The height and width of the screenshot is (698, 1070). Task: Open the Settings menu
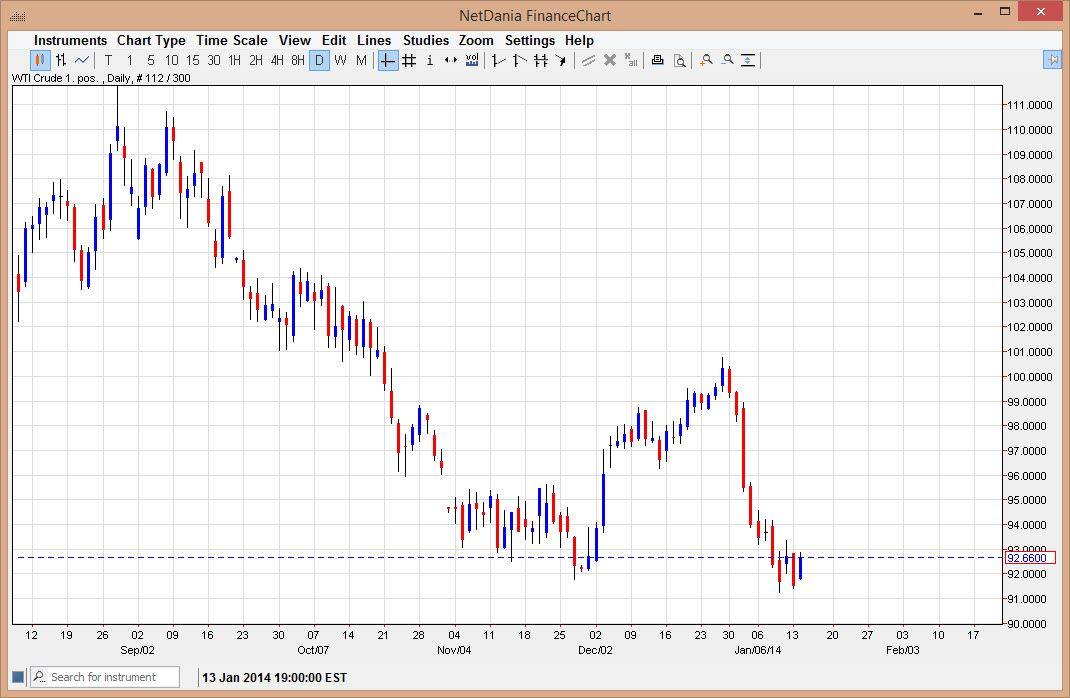click(529, 40)
